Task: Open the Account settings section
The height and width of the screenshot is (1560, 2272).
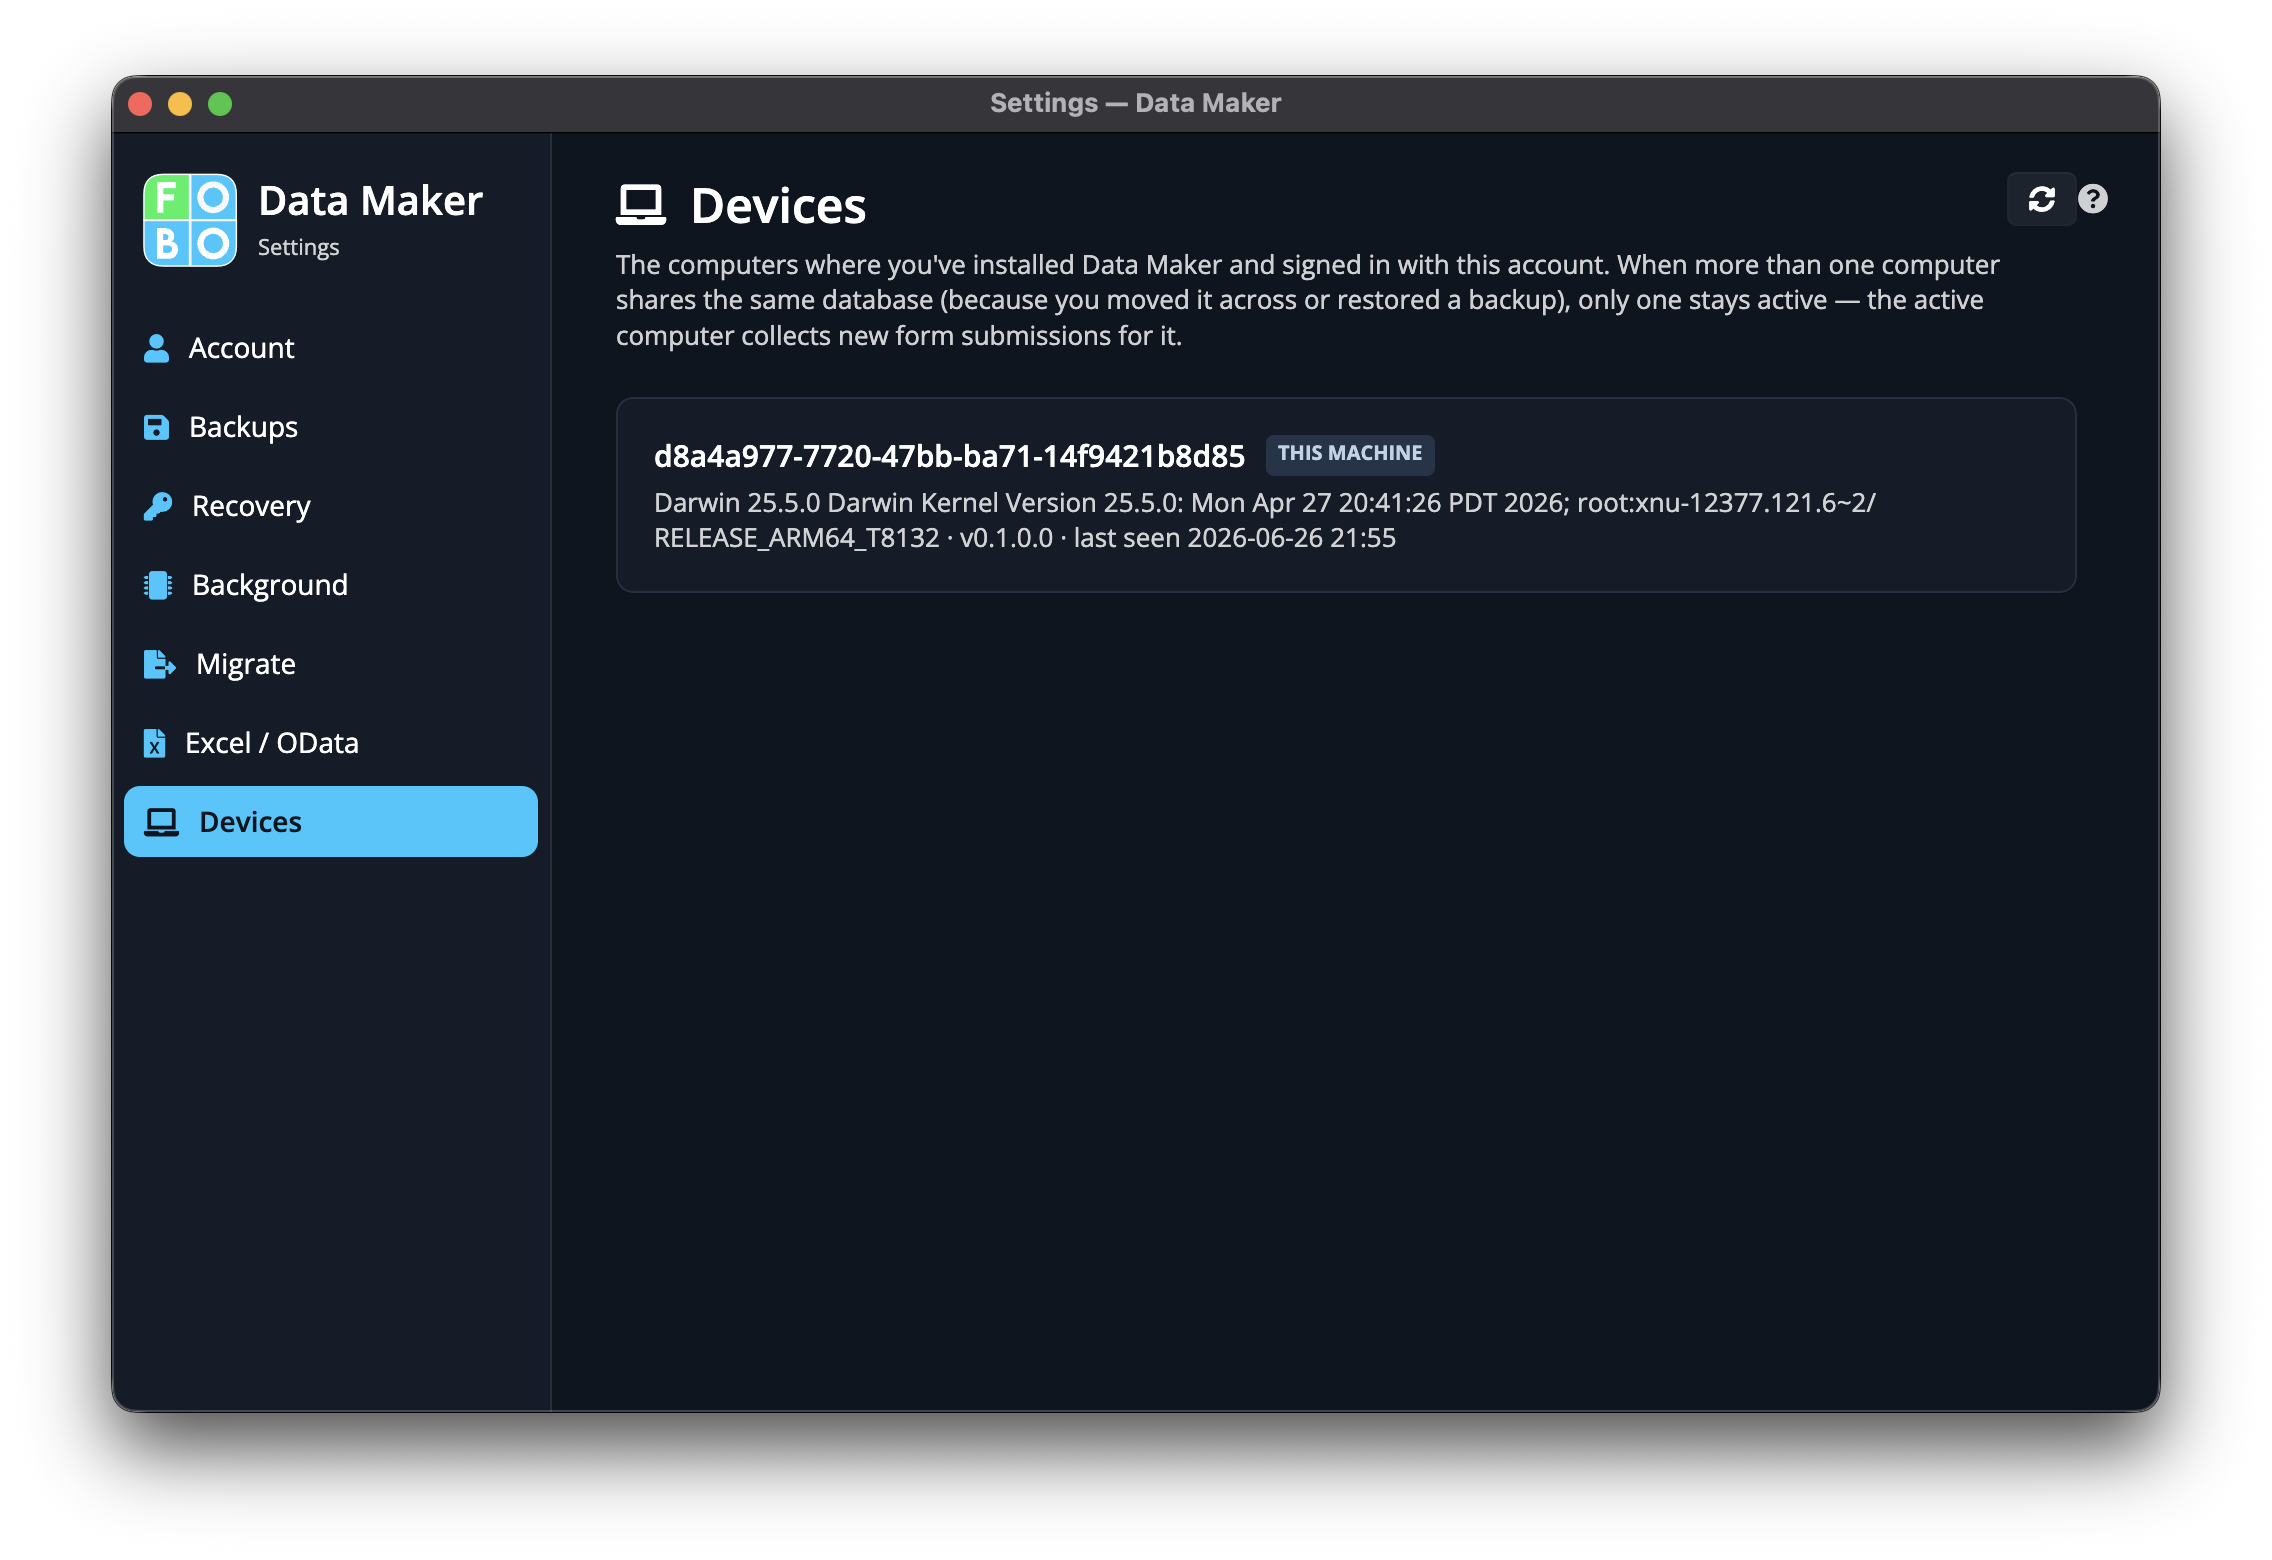Action: 331,348
